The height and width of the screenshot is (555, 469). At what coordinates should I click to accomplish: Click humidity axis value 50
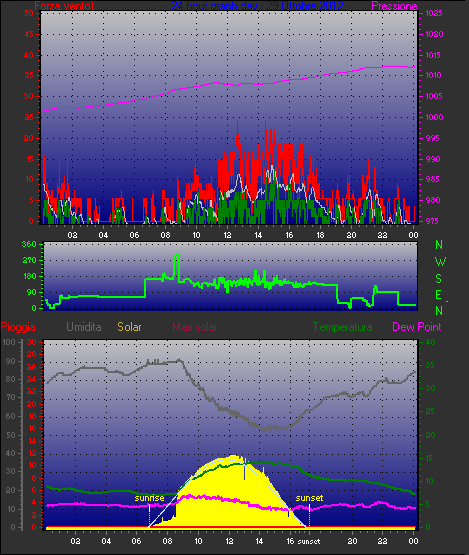pyautogui.click(x=11, y=435)
